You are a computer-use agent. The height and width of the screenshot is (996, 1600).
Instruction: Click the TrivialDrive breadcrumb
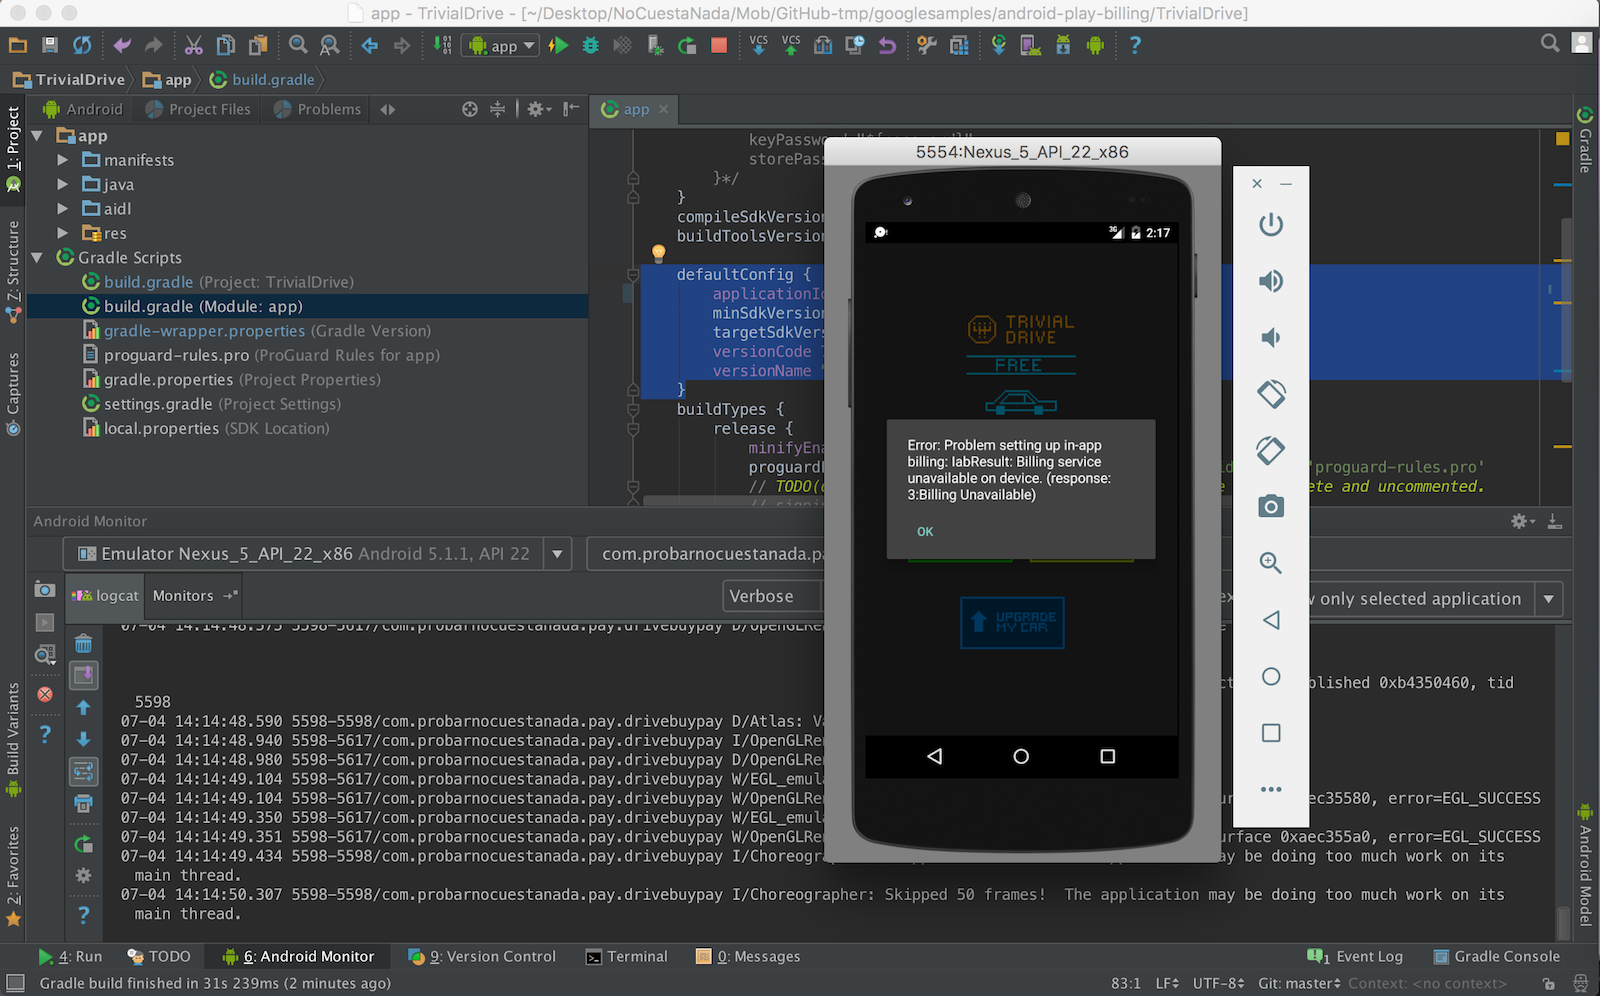tap(69, 79)
